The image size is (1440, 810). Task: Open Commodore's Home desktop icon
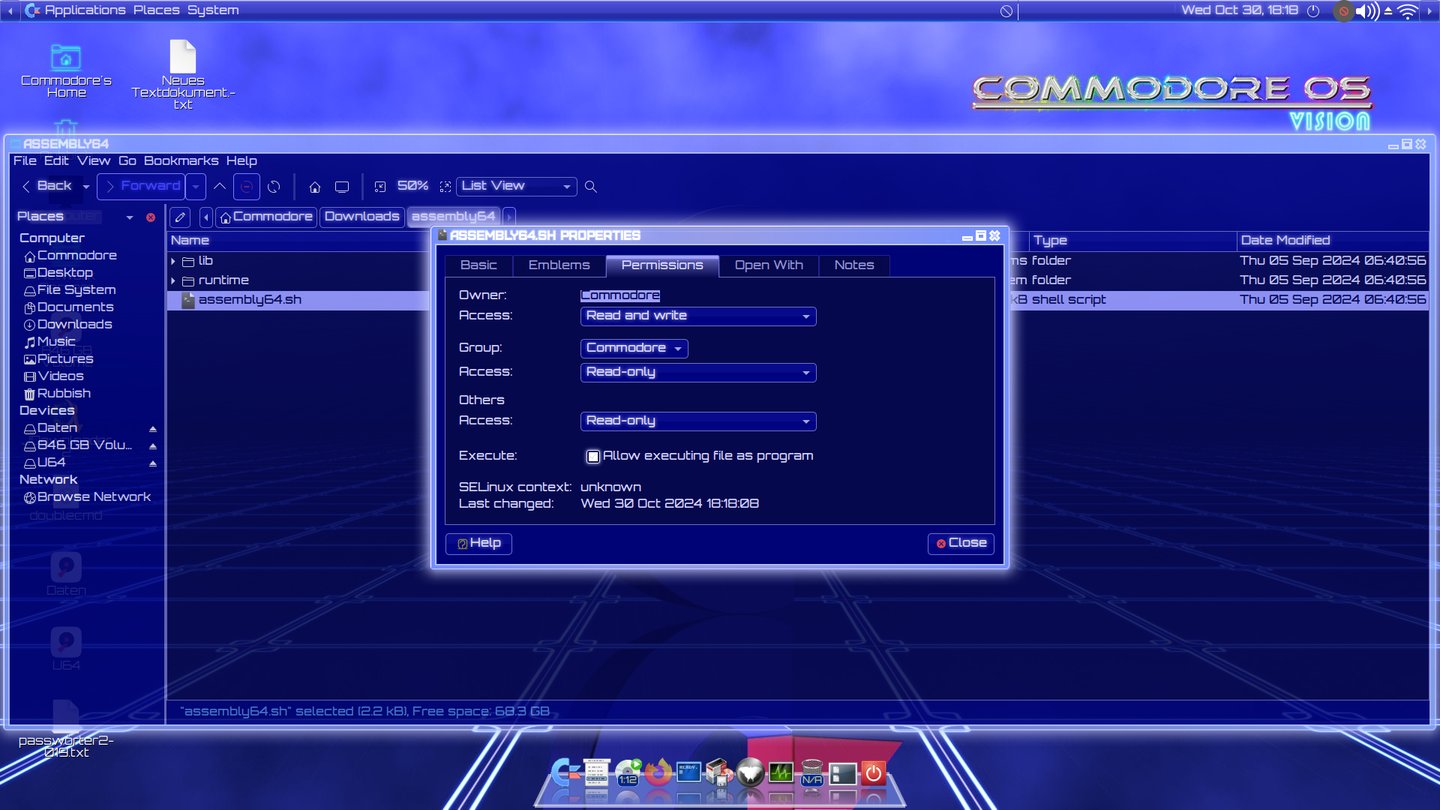coord(66,71)
